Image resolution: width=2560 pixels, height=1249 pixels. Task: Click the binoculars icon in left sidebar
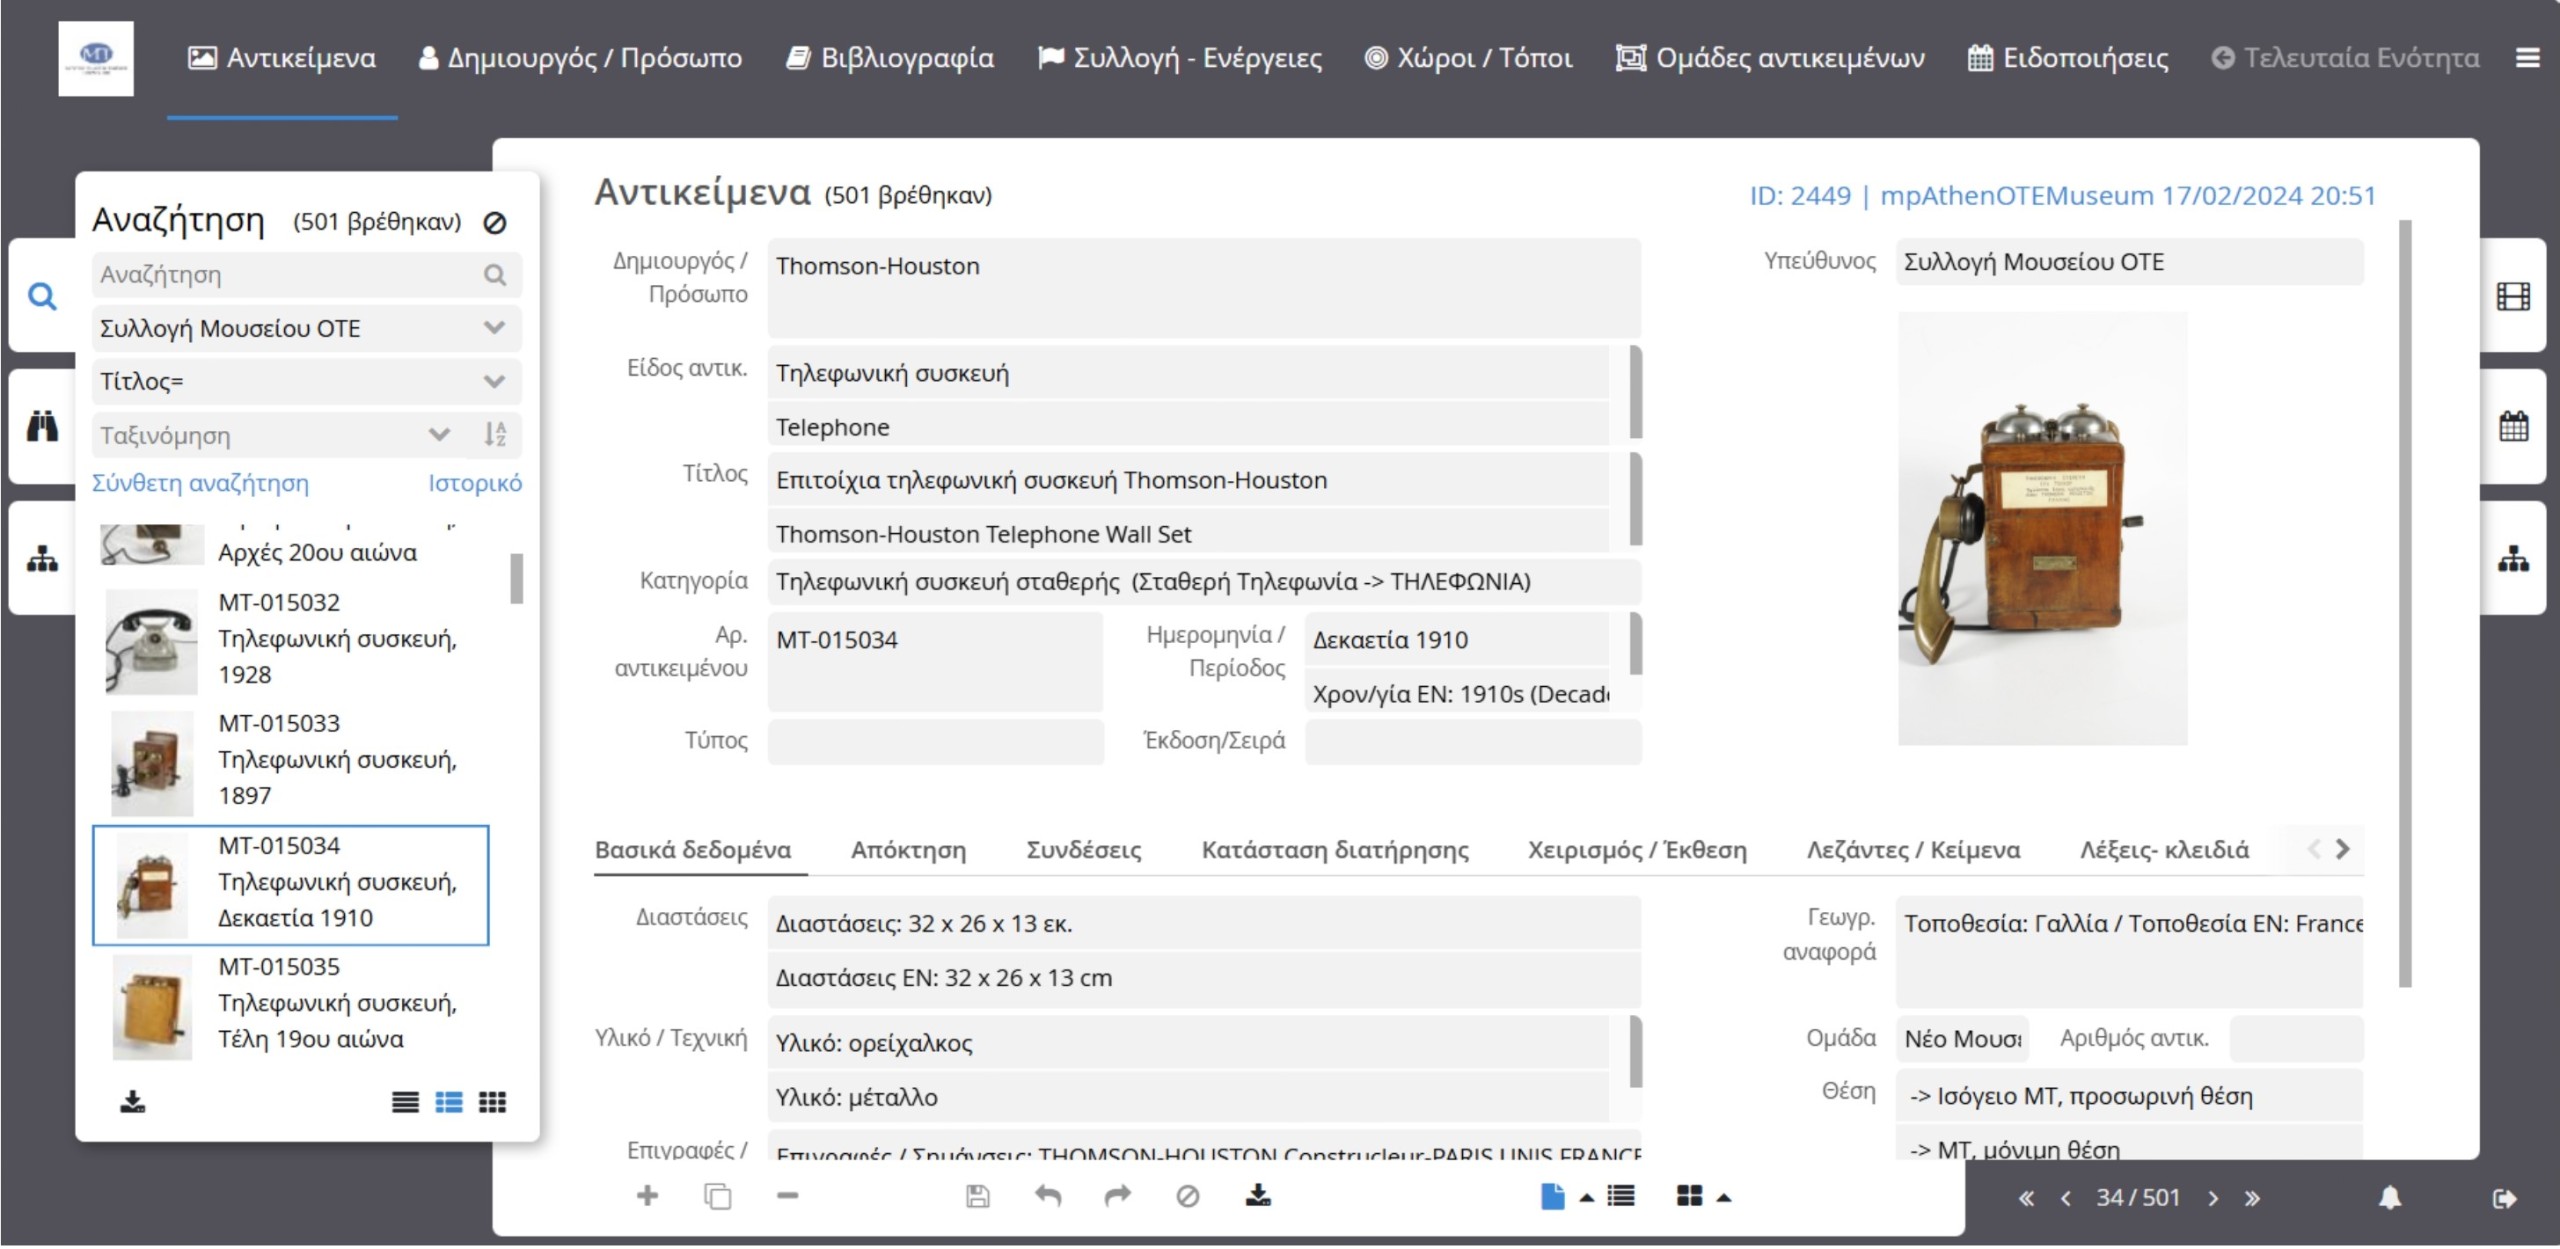point(42,427)
